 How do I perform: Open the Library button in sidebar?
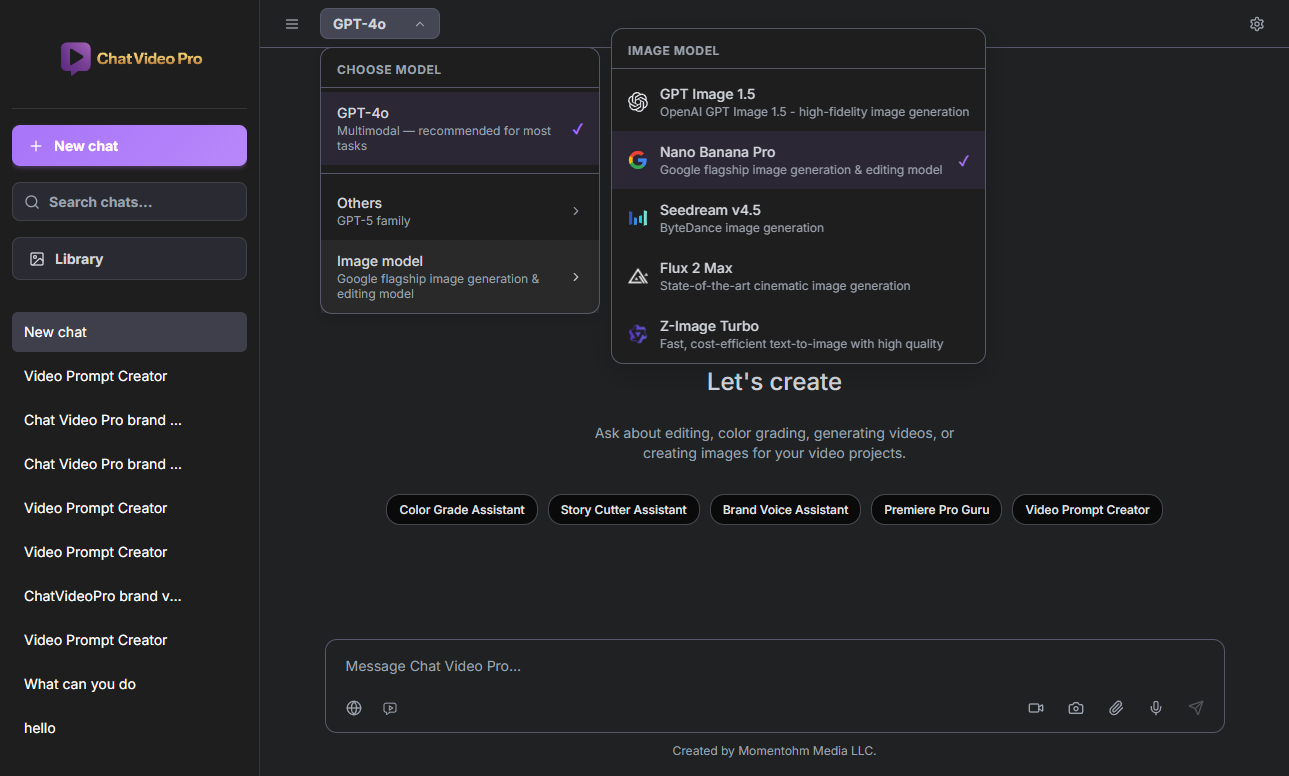(x=129, y=259)
